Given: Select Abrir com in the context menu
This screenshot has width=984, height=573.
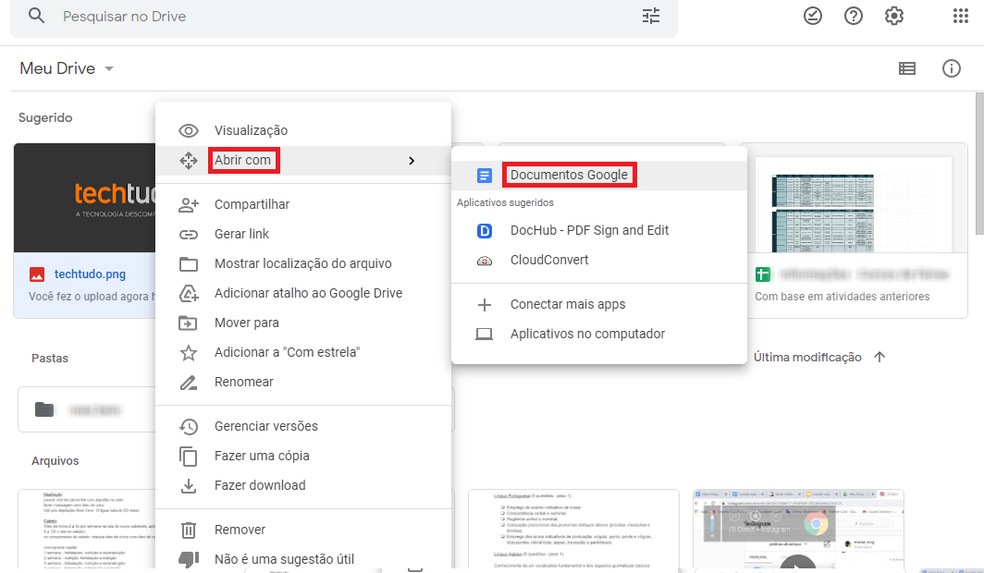Looking at the screenshot, I should pos(303,161).
